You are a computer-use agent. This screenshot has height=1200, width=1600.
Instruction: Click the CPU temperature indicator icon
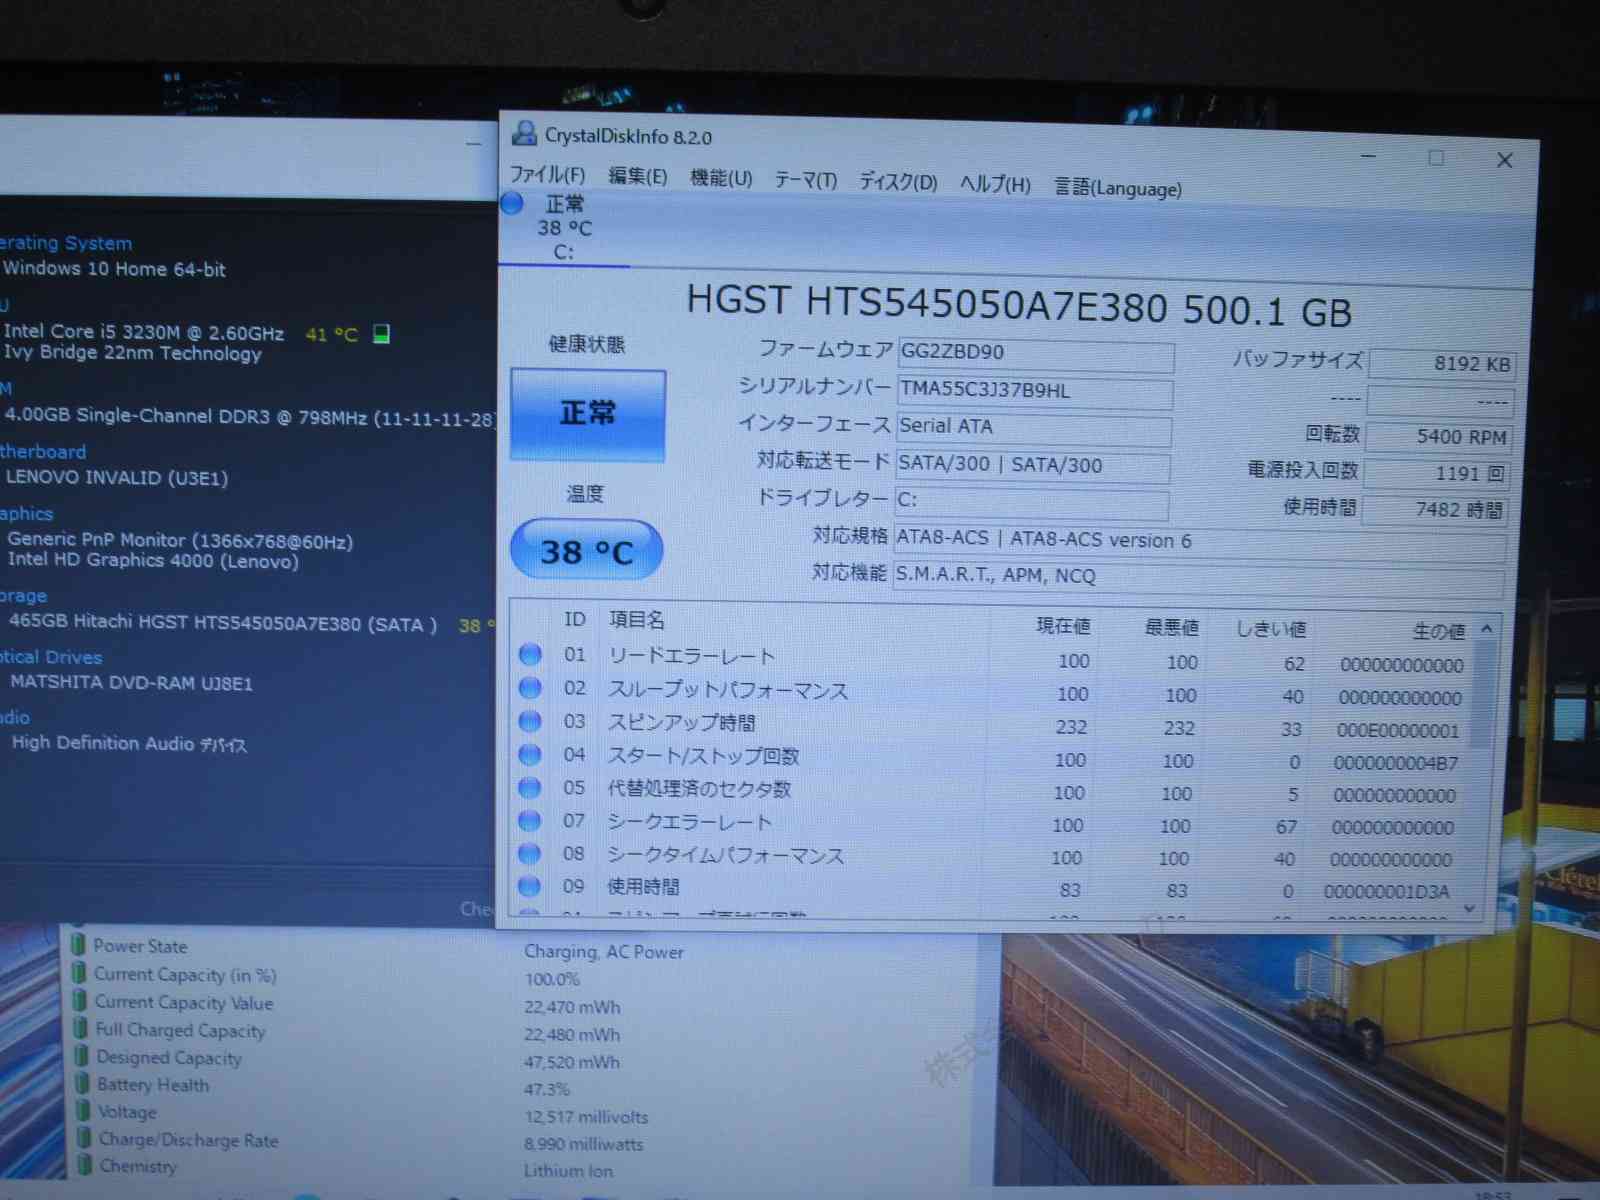point(381,333)
